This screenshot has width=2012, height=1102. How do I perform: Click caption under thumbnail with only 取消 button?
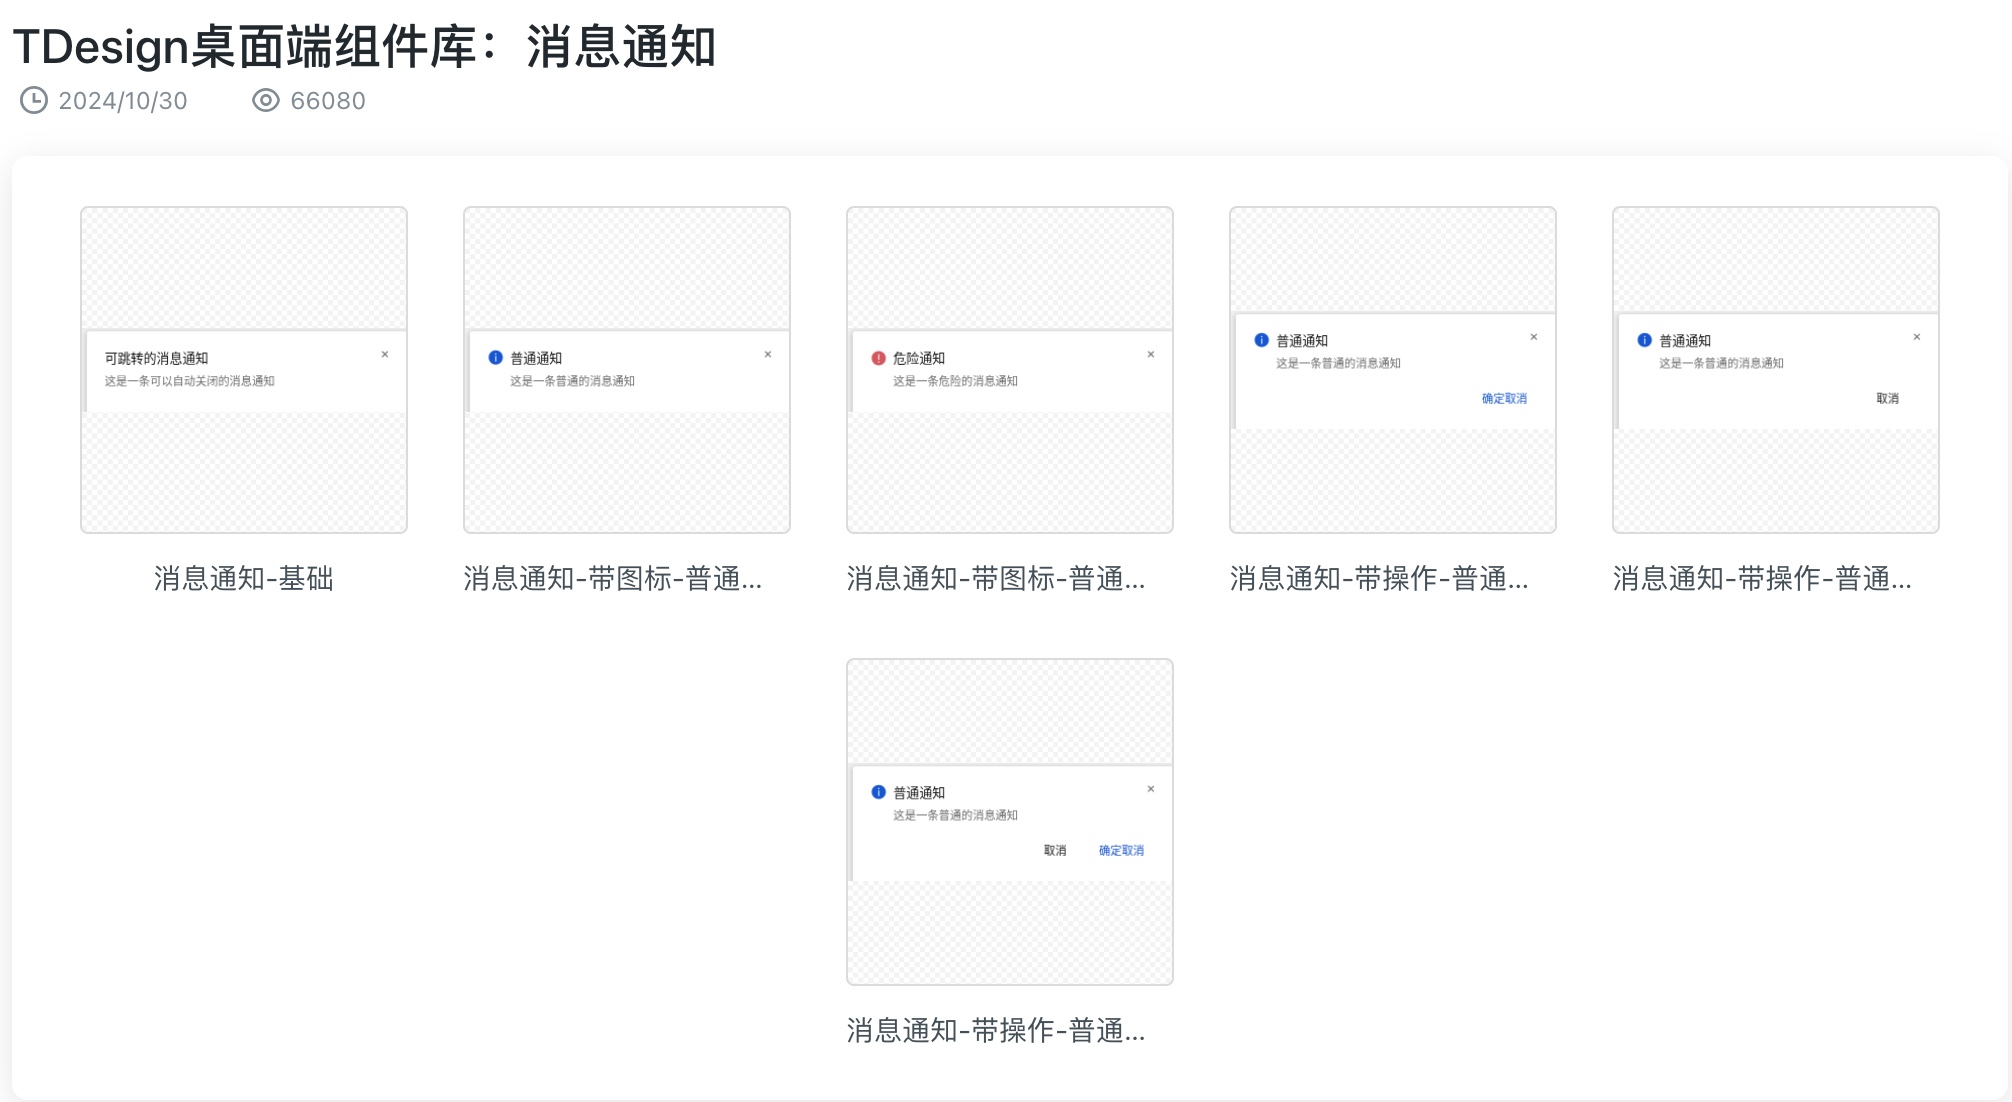click(x=1762, y=578)
